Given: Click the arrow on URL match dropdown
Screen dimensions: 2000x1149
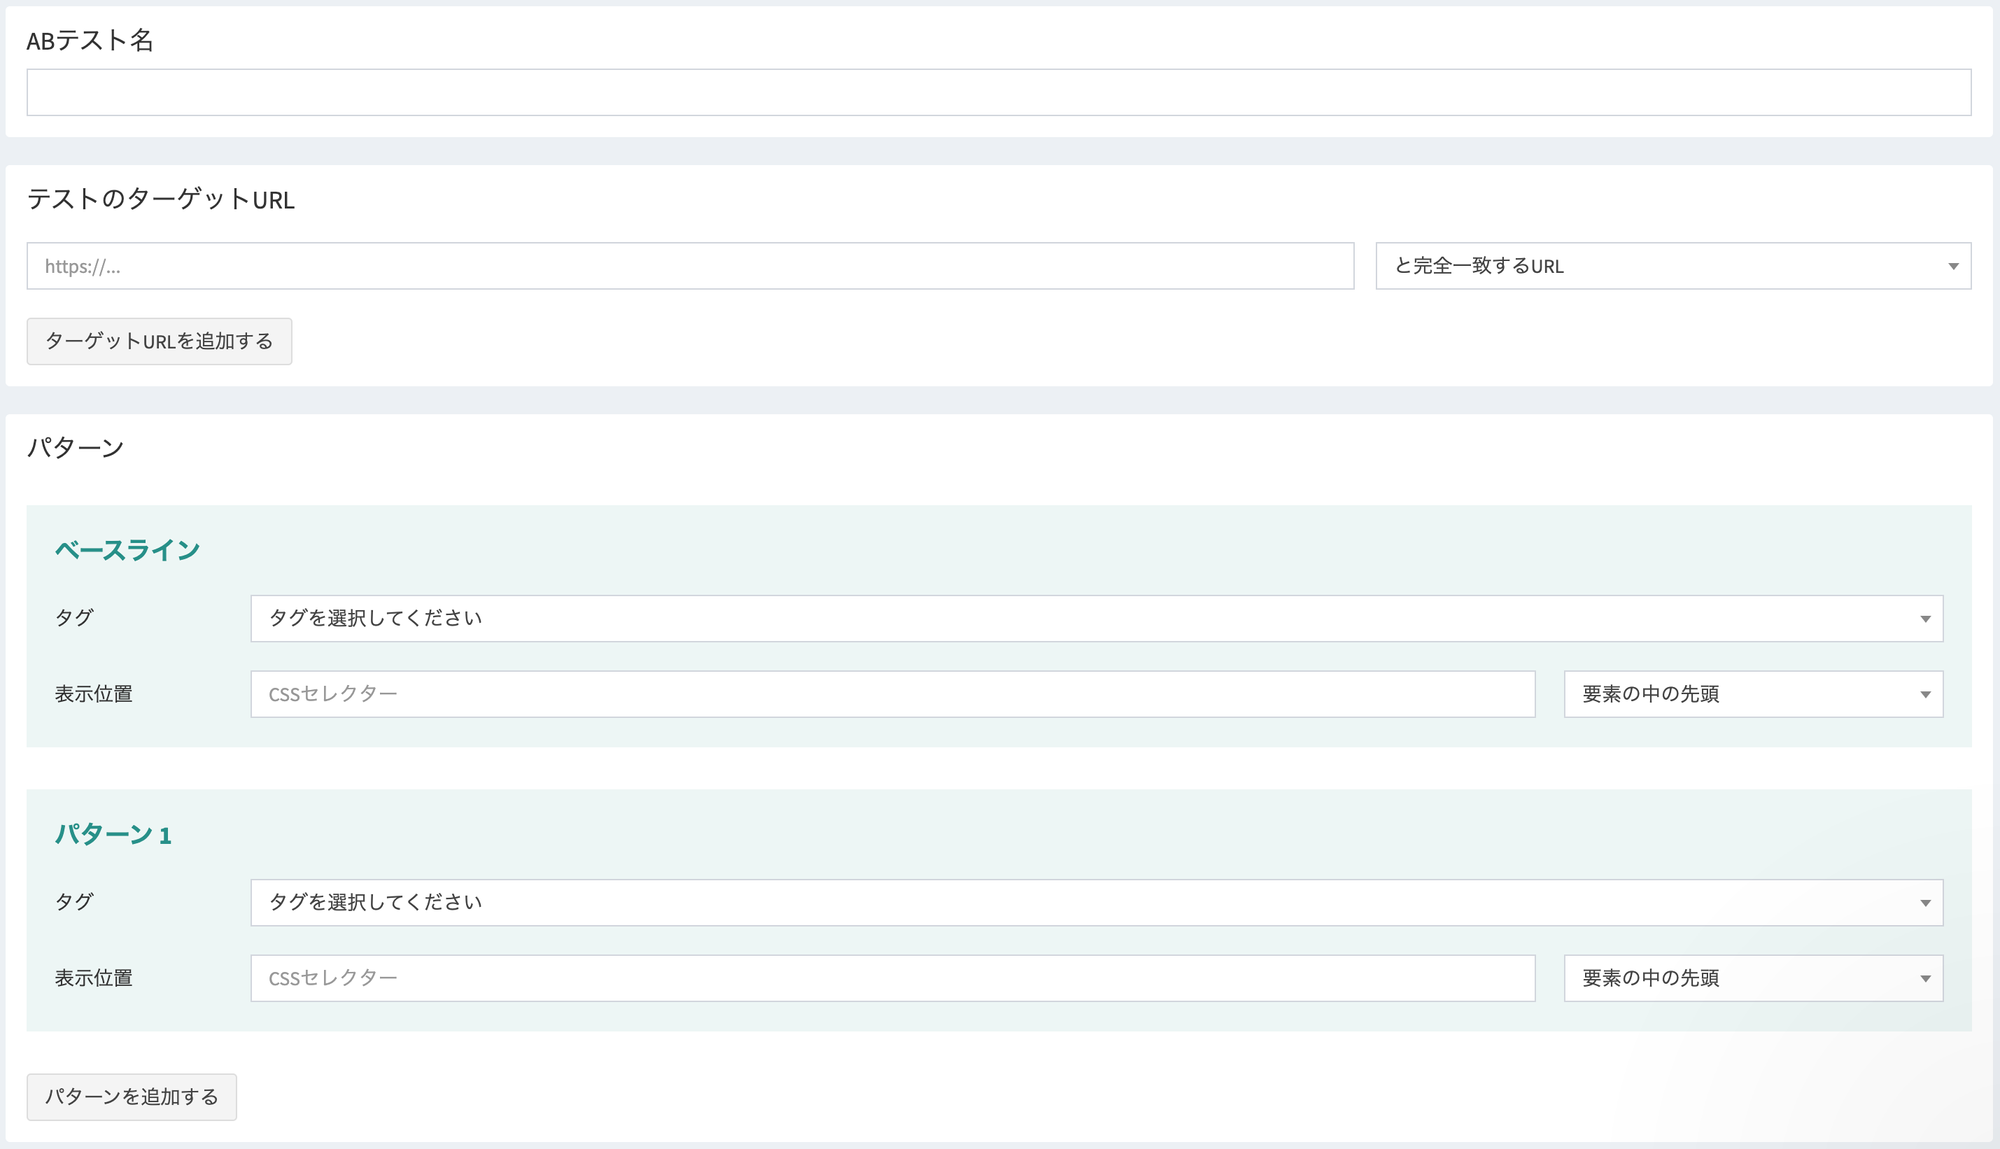Looking at the screenshot, I should click(1952, 266).
